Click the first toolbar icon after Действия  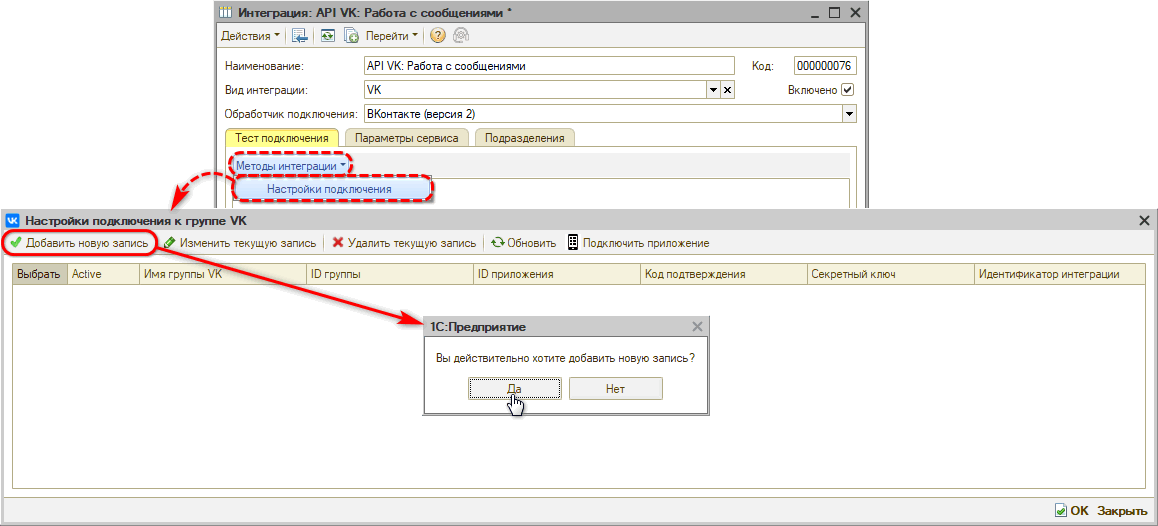click(299, 36)
